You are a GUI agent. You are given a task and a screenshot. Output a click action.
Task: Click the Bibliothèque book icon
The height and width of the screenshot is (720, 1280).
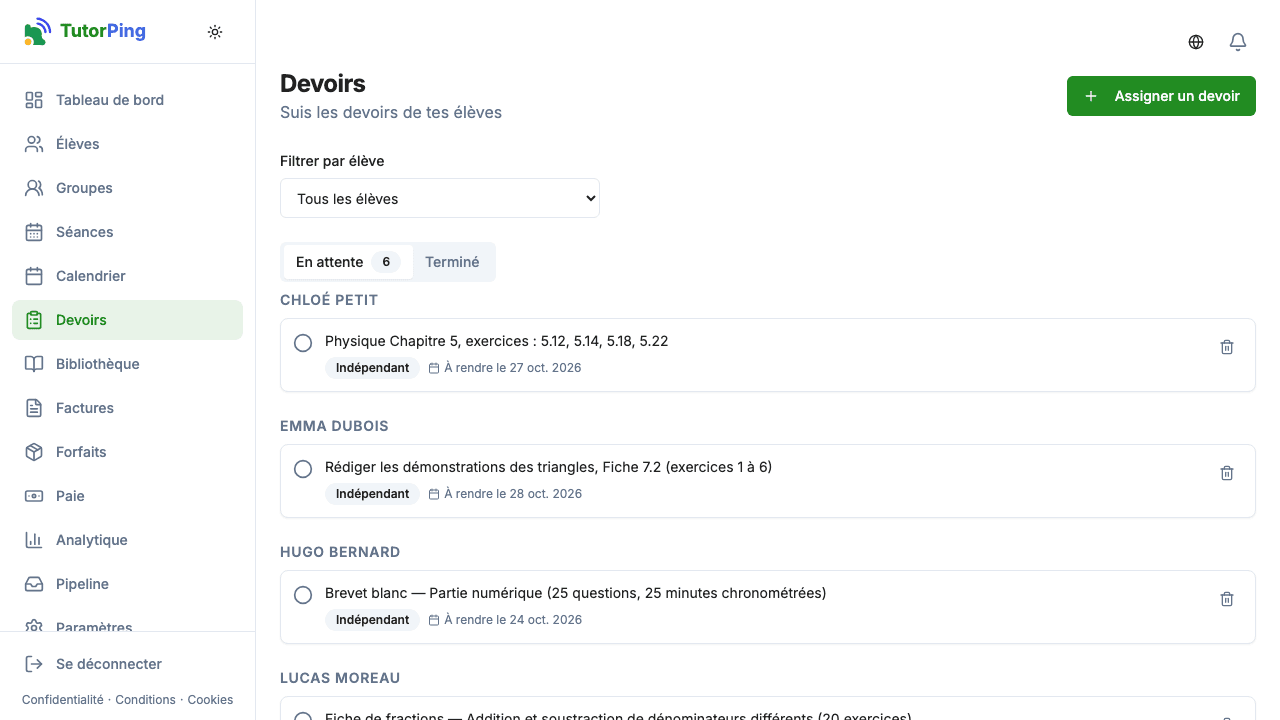(x=34, y=364)
